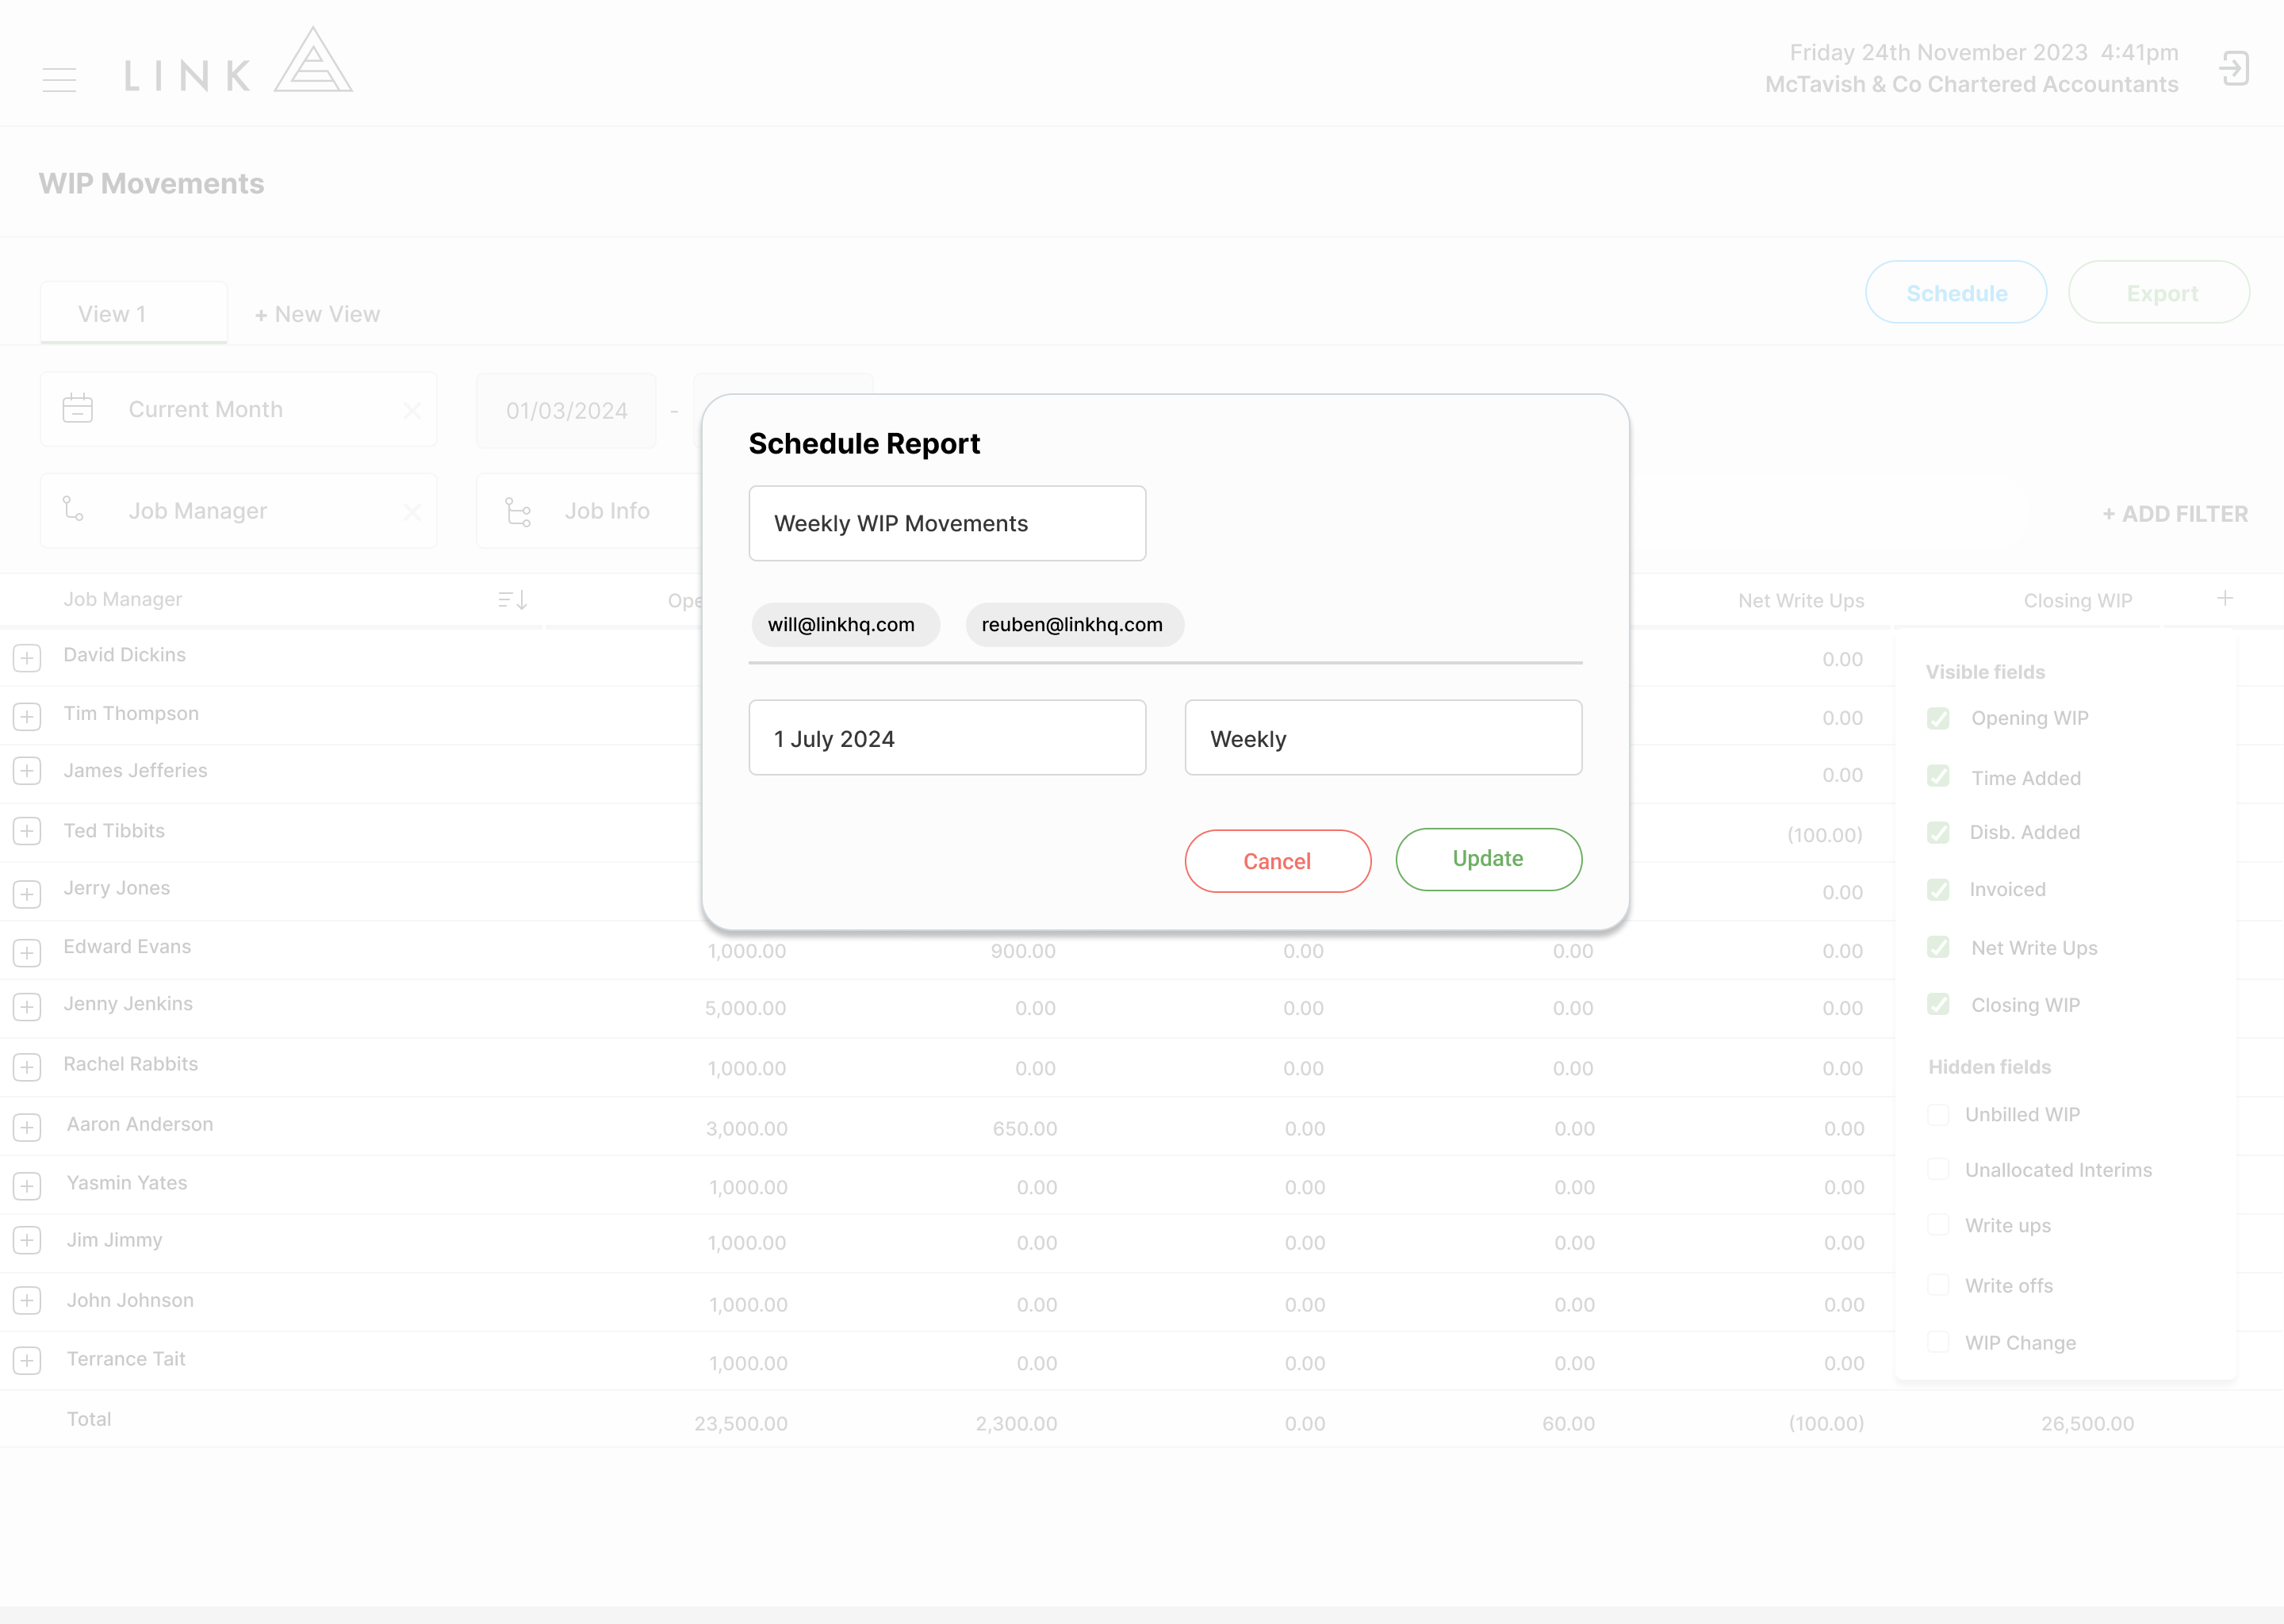The width and height of the screenshot is (2284, 1624).
Task: Expand the Yasmin Yates row
Action: (27, 1186)
